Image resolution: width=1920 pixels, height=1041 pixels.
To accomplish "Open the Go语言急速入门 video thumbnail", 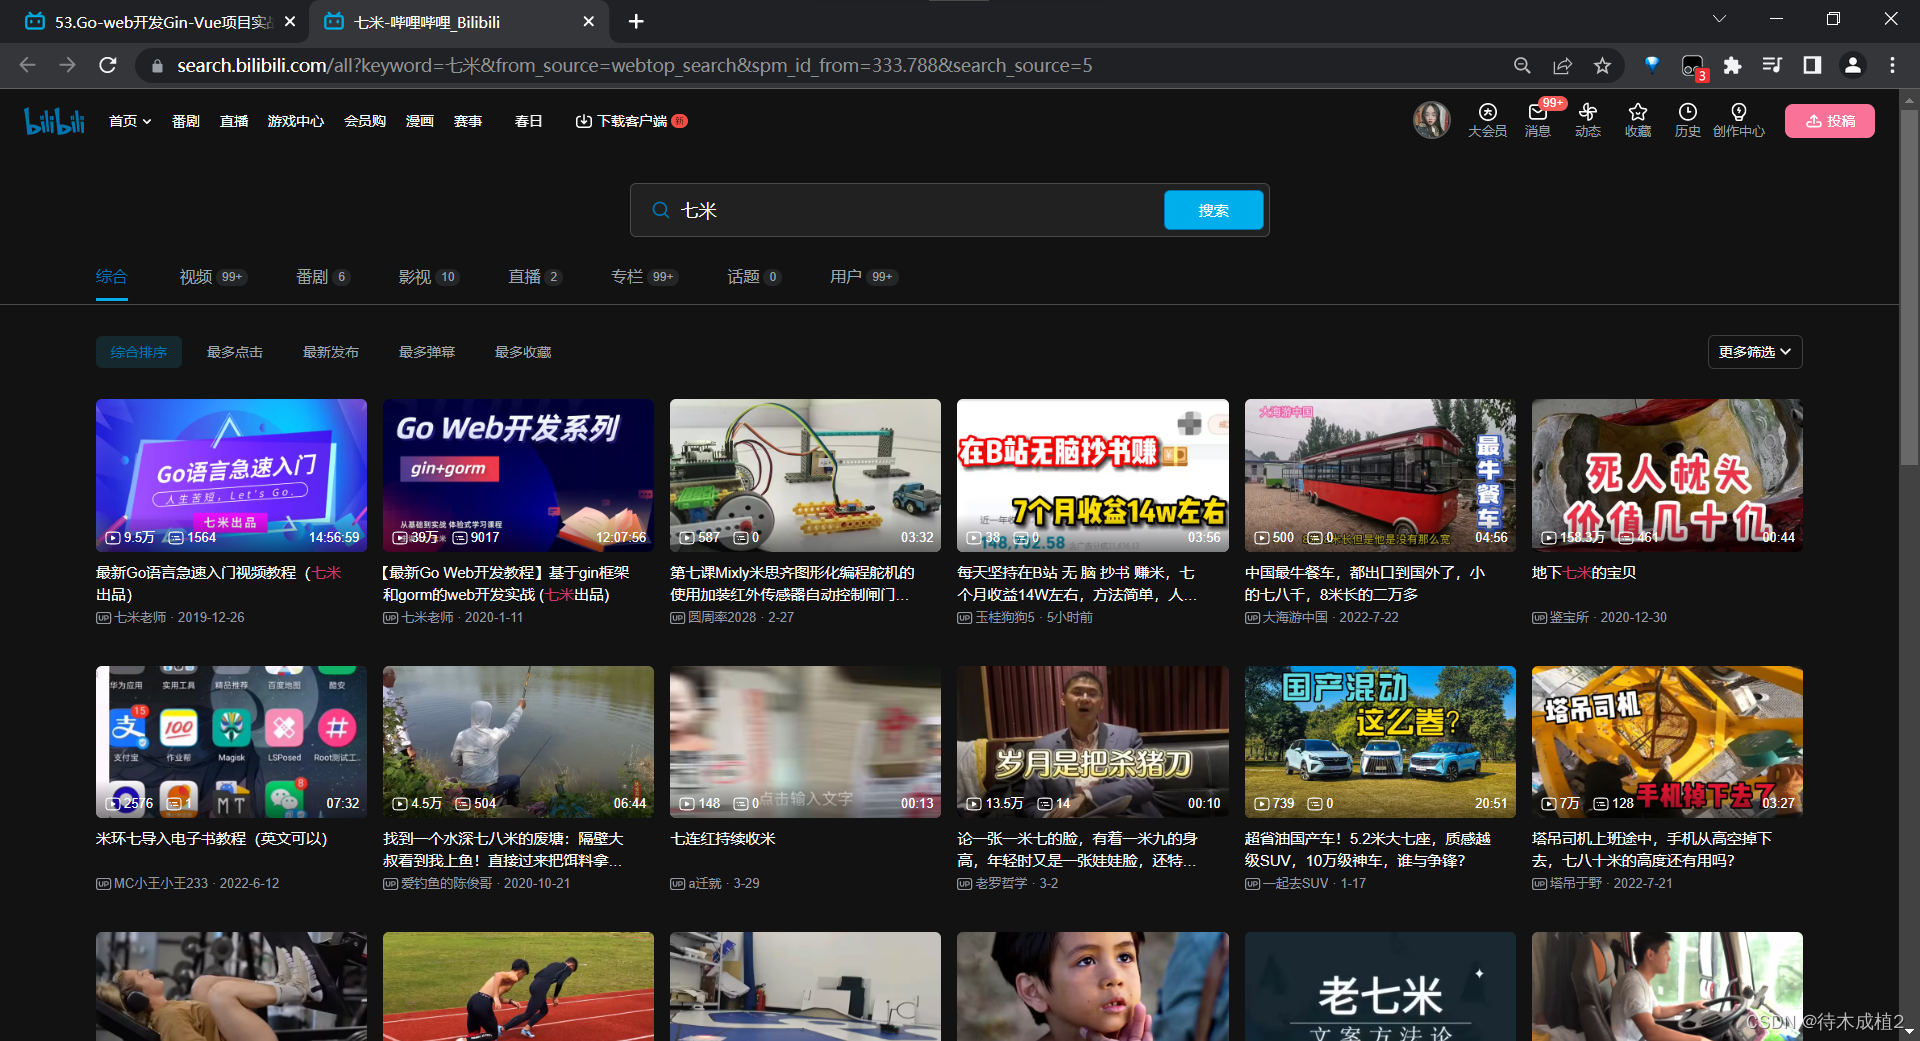I will 231,475.
